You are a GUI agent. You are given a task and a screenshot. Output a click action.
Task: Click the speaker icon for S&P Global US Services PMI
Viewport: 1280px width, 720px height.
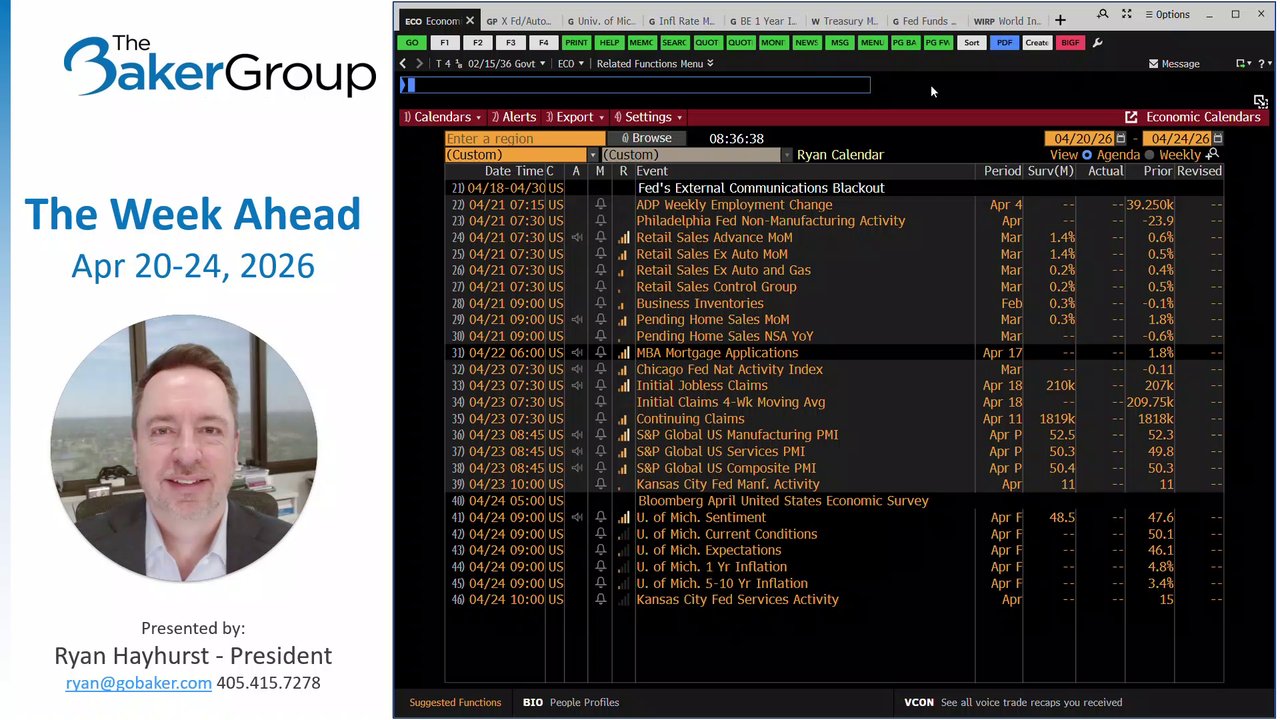(577, 452)
